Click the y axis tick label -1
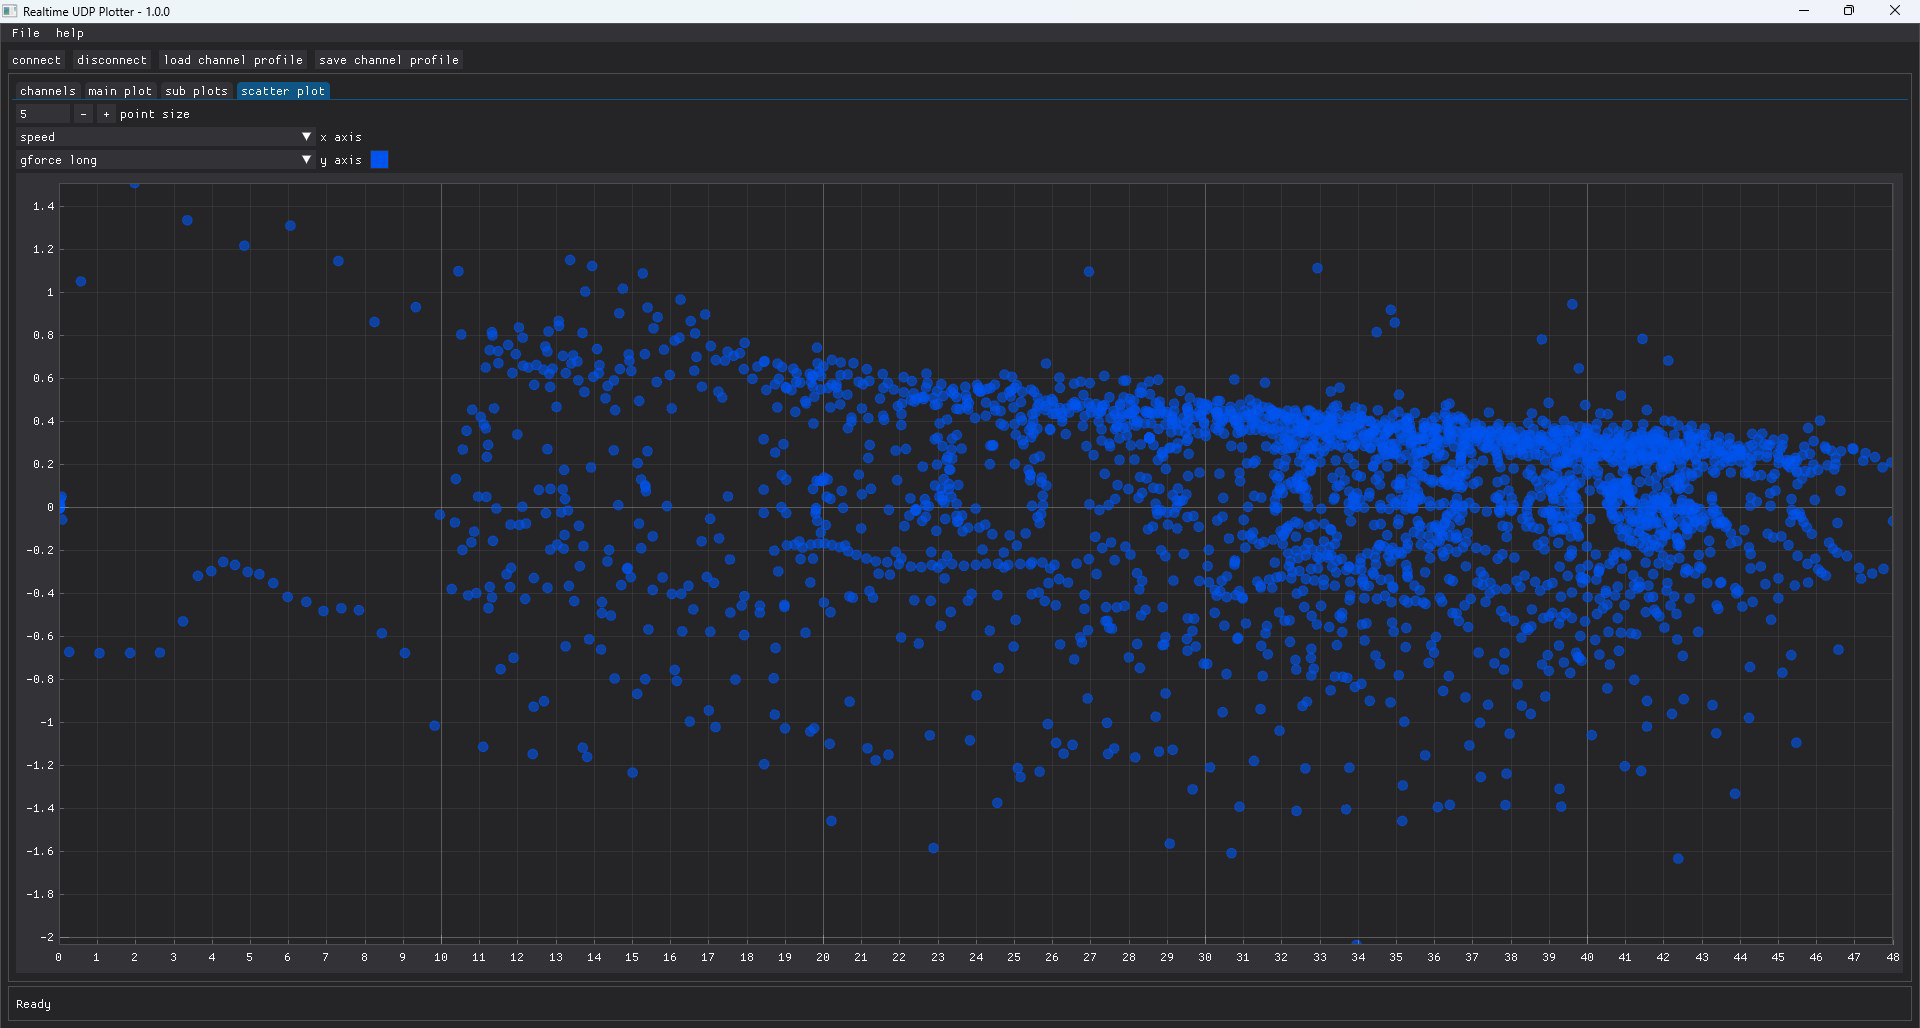1920x1028 pixels. pos(47,722)
